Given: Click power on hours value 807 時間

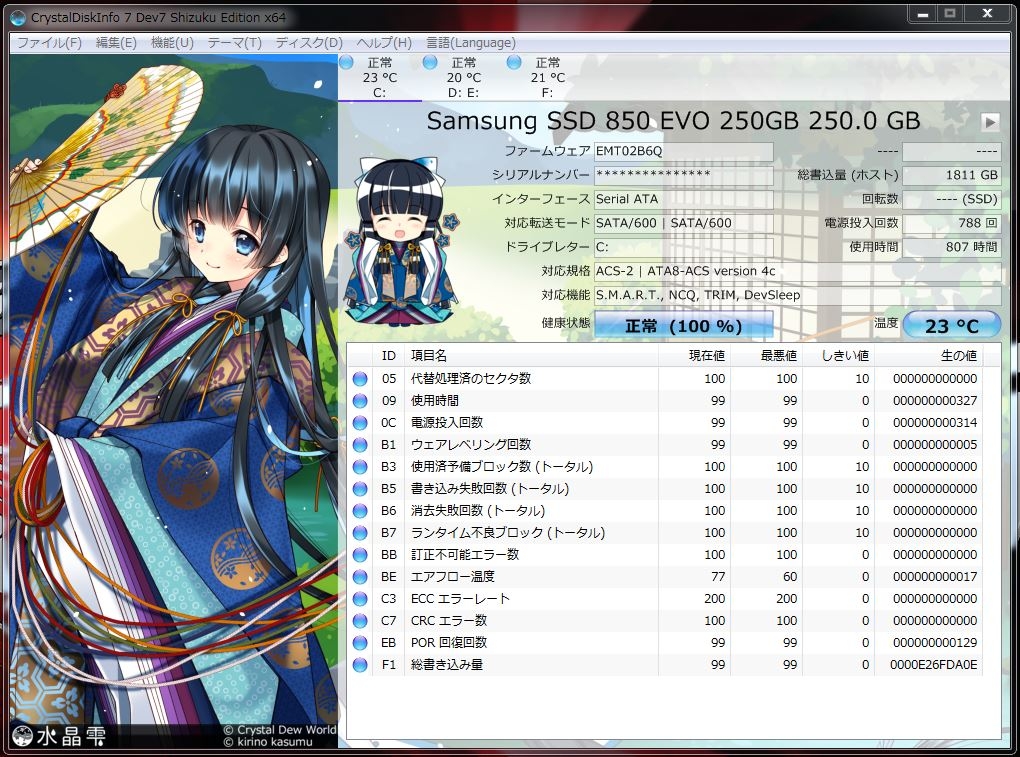Looking at the screenshot, I should 952,248.
